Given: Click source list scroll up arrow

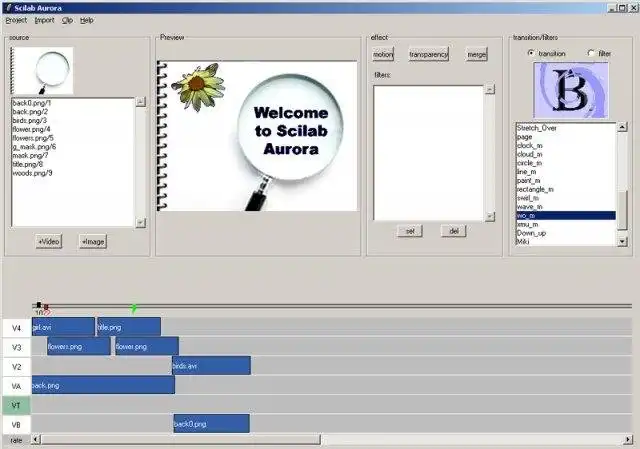Looking at the screenshot, I should pos(140,102).
